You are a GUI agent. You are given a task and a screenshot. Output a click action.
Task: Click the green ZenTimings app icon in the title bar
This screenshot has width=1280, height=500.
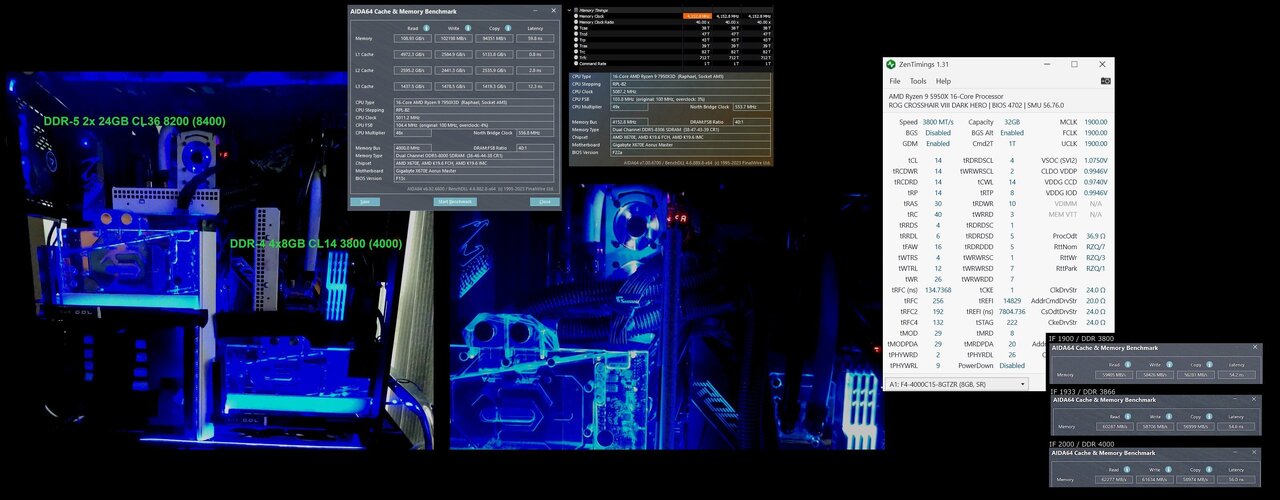(891, 64)
